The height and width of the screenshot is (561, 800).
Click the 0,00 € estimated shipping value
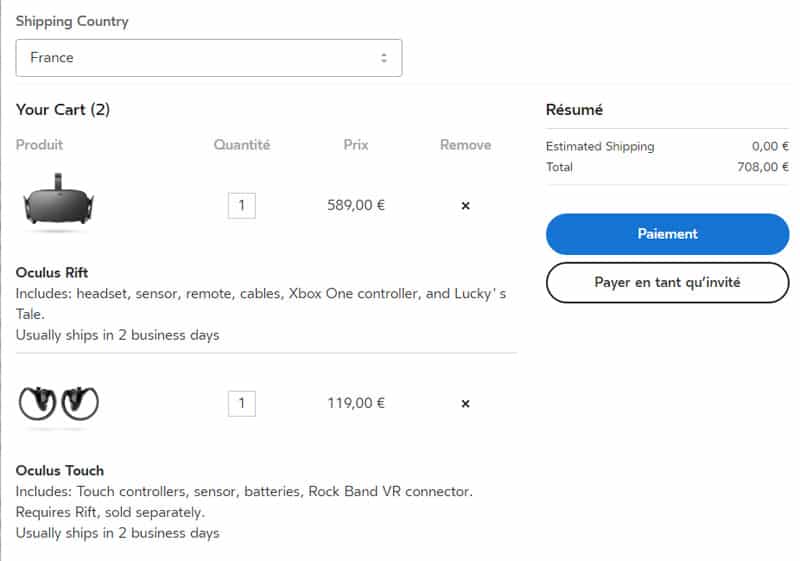(770, 146)
